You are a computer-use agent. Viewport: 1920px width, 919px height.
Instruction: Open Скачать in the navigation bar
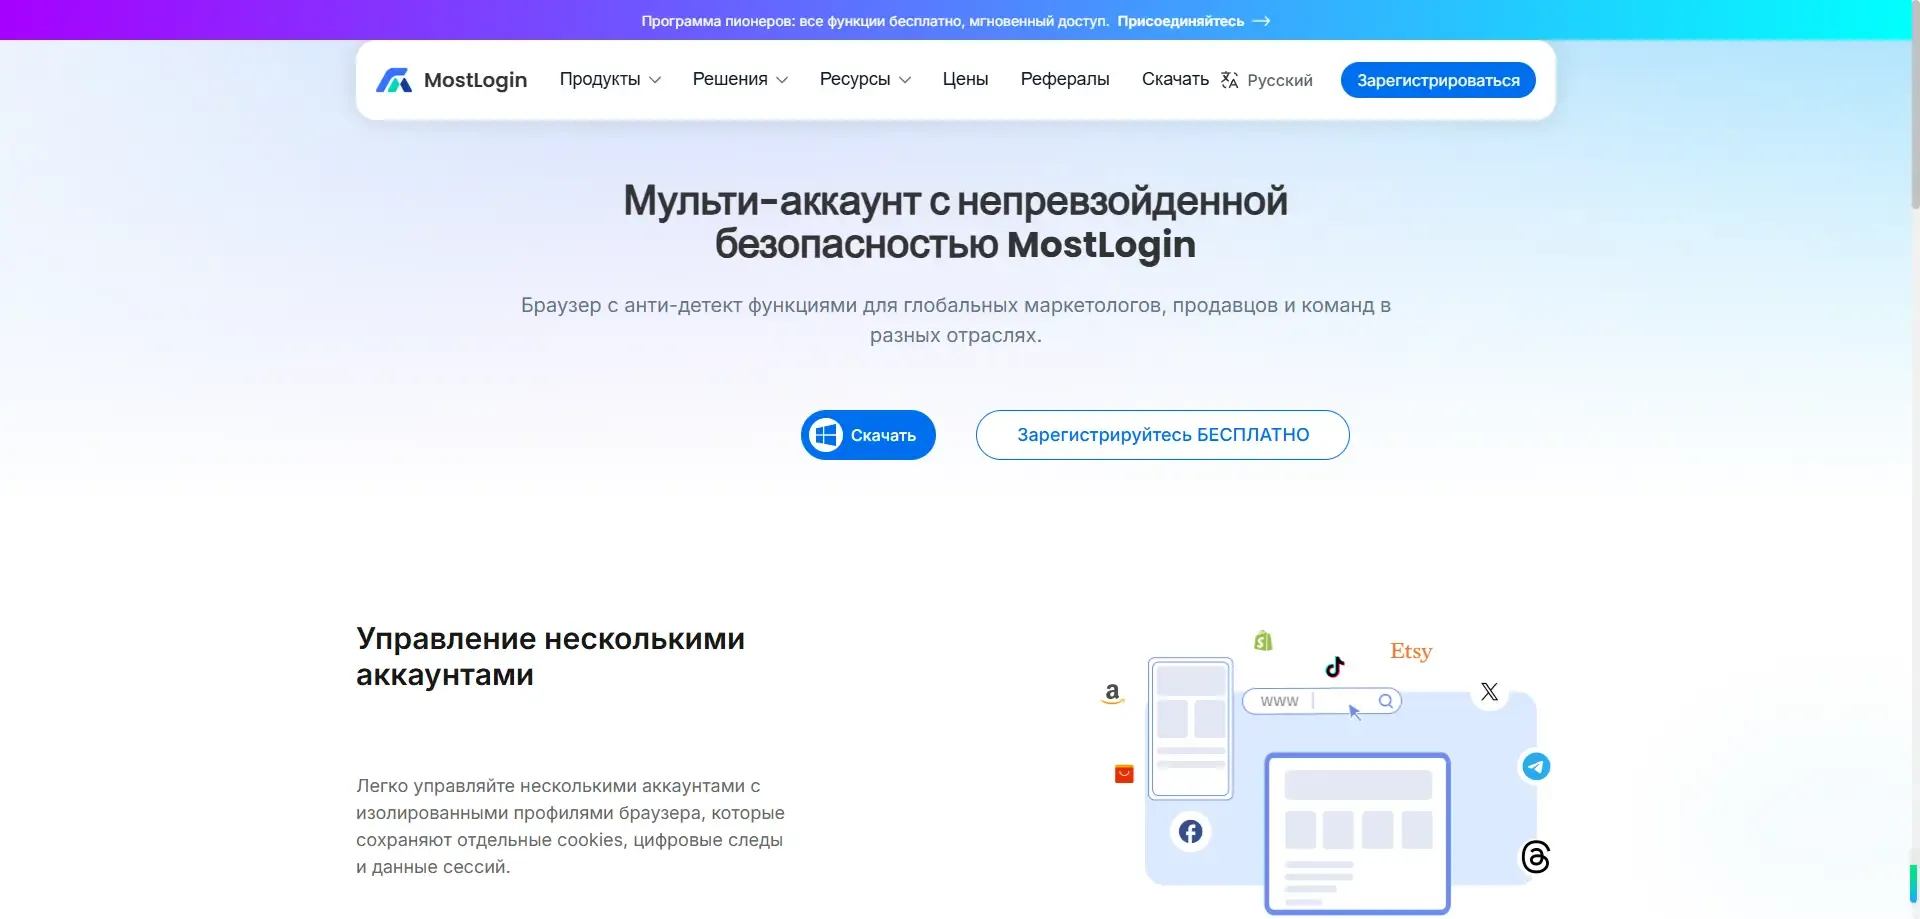[1175, 79]
